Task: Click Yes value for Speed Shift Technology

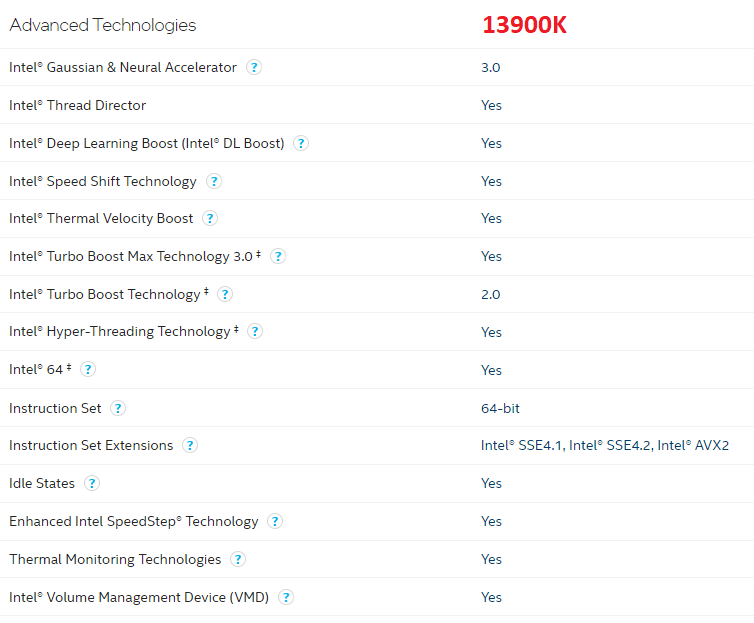Action: pyautogui.click(x=491, y=182)
